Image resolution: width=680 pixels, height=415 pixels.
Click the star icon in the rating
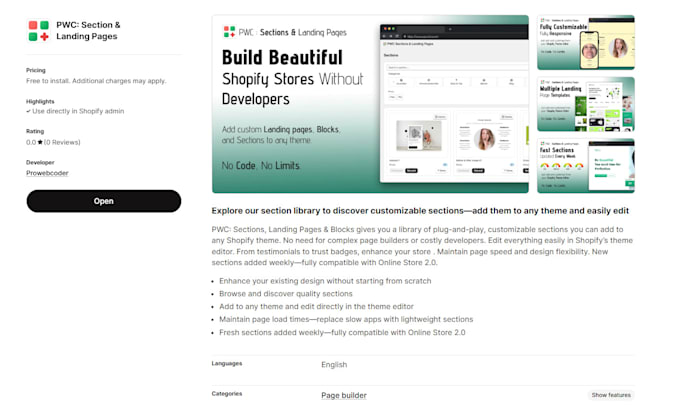click(x=40, y=142)
